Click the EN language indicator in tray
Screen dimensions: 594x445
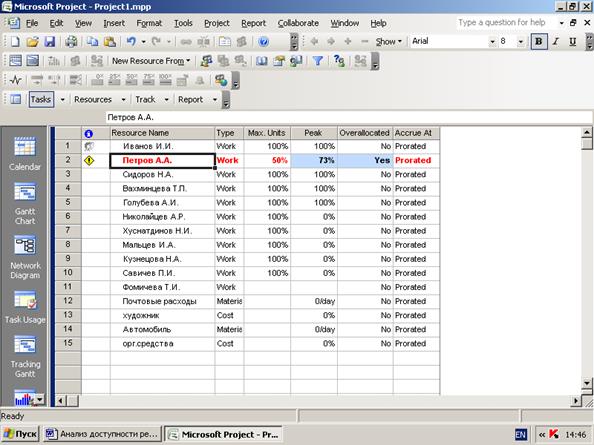coord(521,434)
